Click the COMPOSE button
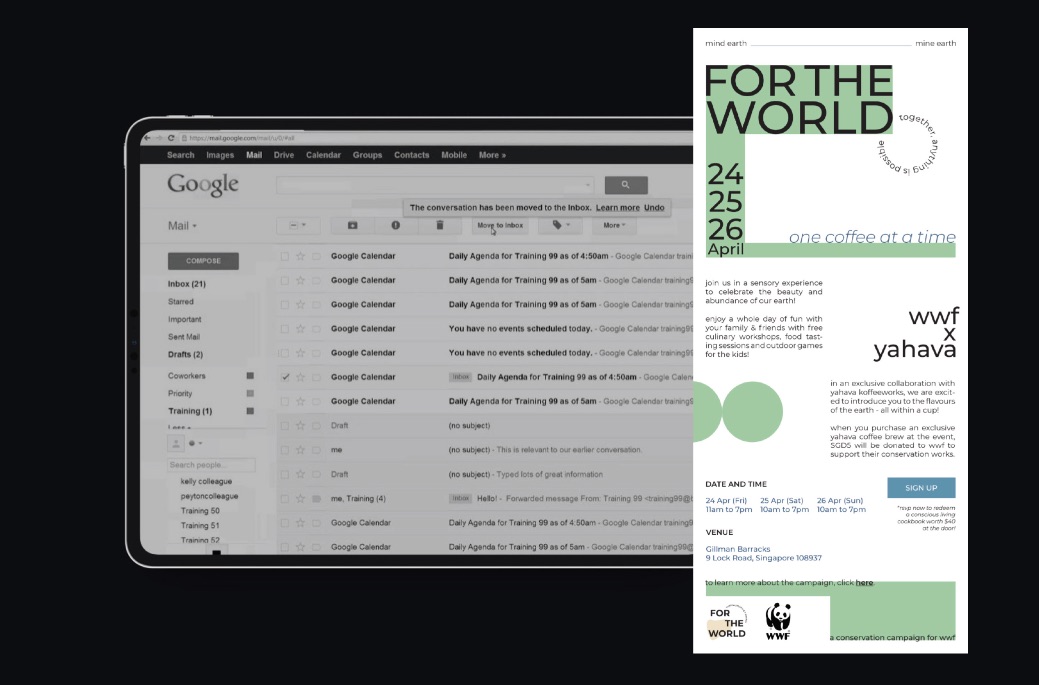This screenshot has width=1039, height=685. (203, 261)
